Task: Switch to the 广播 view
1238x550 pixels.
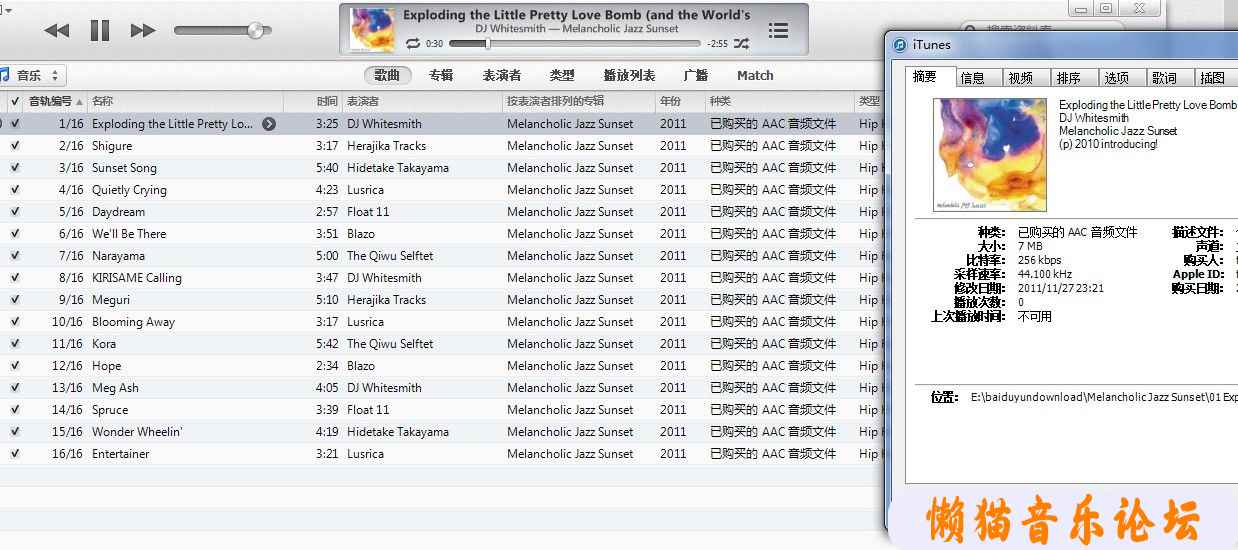Action: click(x=696, y=75)
